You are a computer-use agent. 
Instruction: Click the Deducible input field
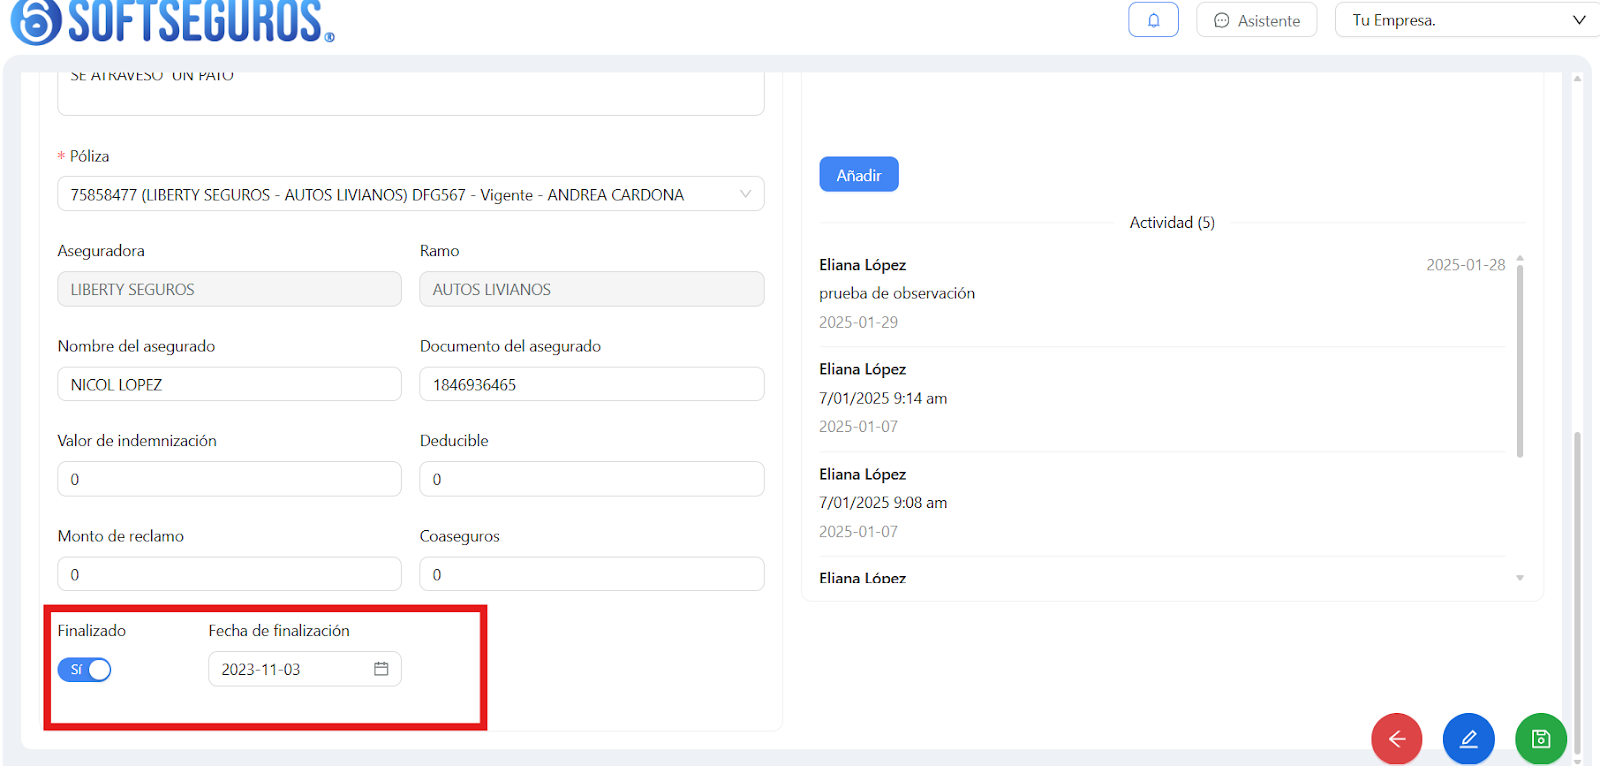click(x=592, y=479)
